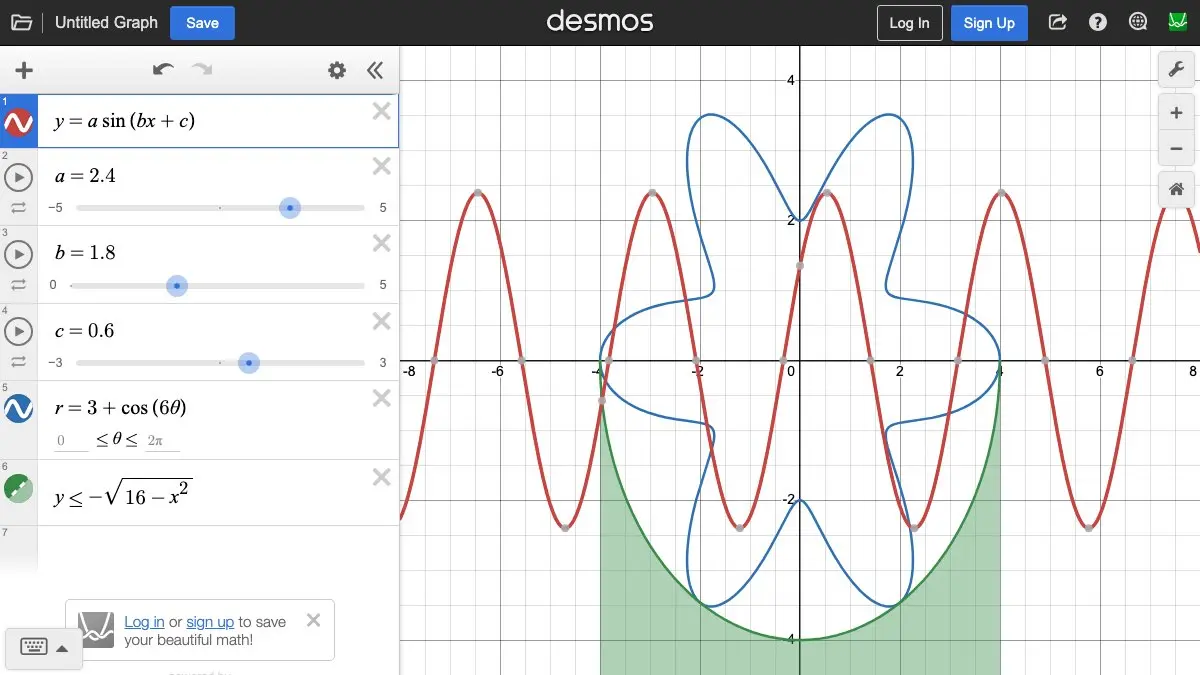
Task: Delete the c = 0.6 expression
Action: 381,321
